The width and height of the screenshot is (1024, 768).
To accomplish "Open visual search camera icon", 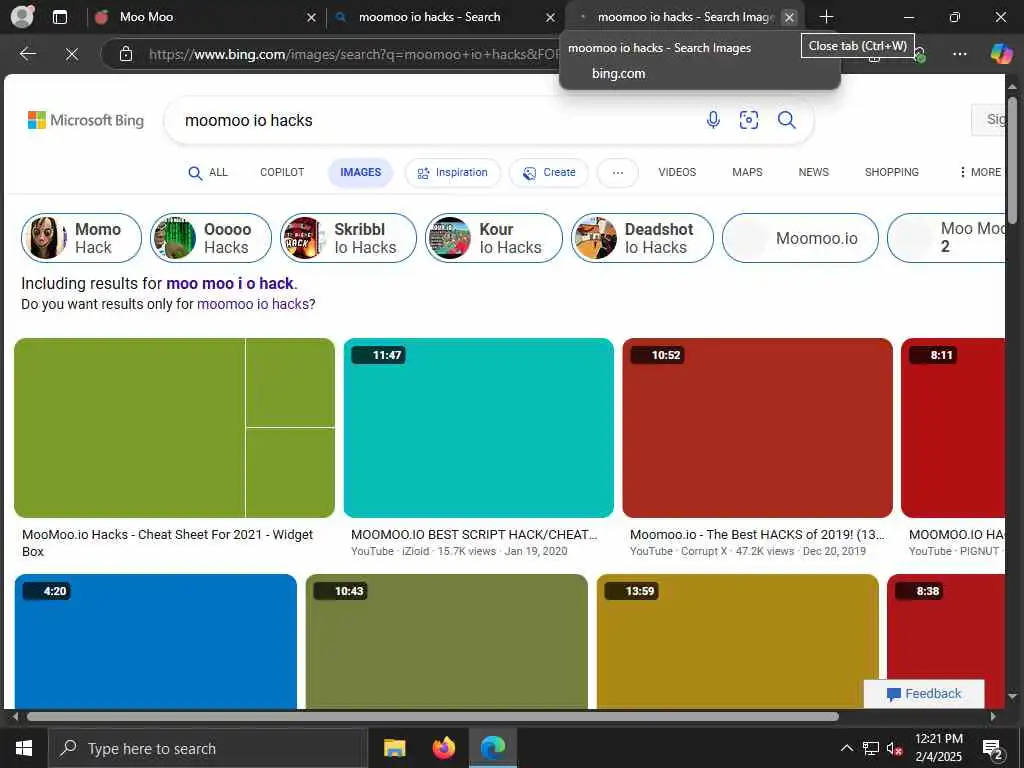I will 748,120.
